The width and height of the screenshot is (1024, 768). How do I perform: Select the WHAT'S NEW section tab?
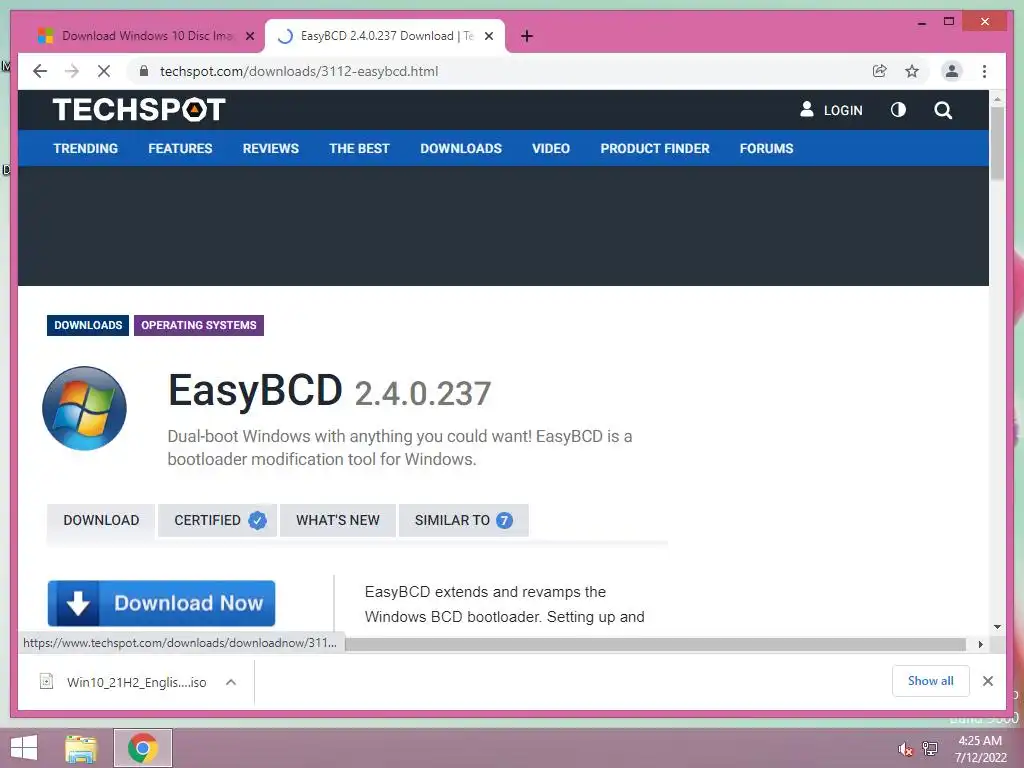(x=338, y=520)
